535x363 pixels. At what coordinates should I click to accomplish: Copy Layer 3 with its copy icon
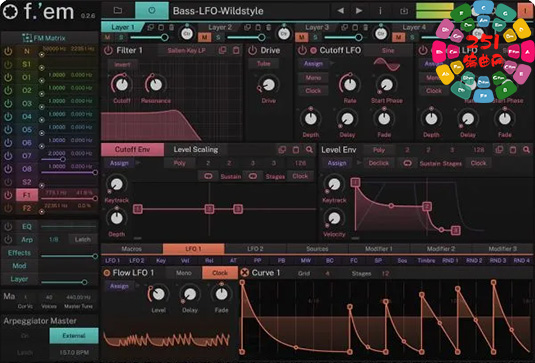pos(345,27)
